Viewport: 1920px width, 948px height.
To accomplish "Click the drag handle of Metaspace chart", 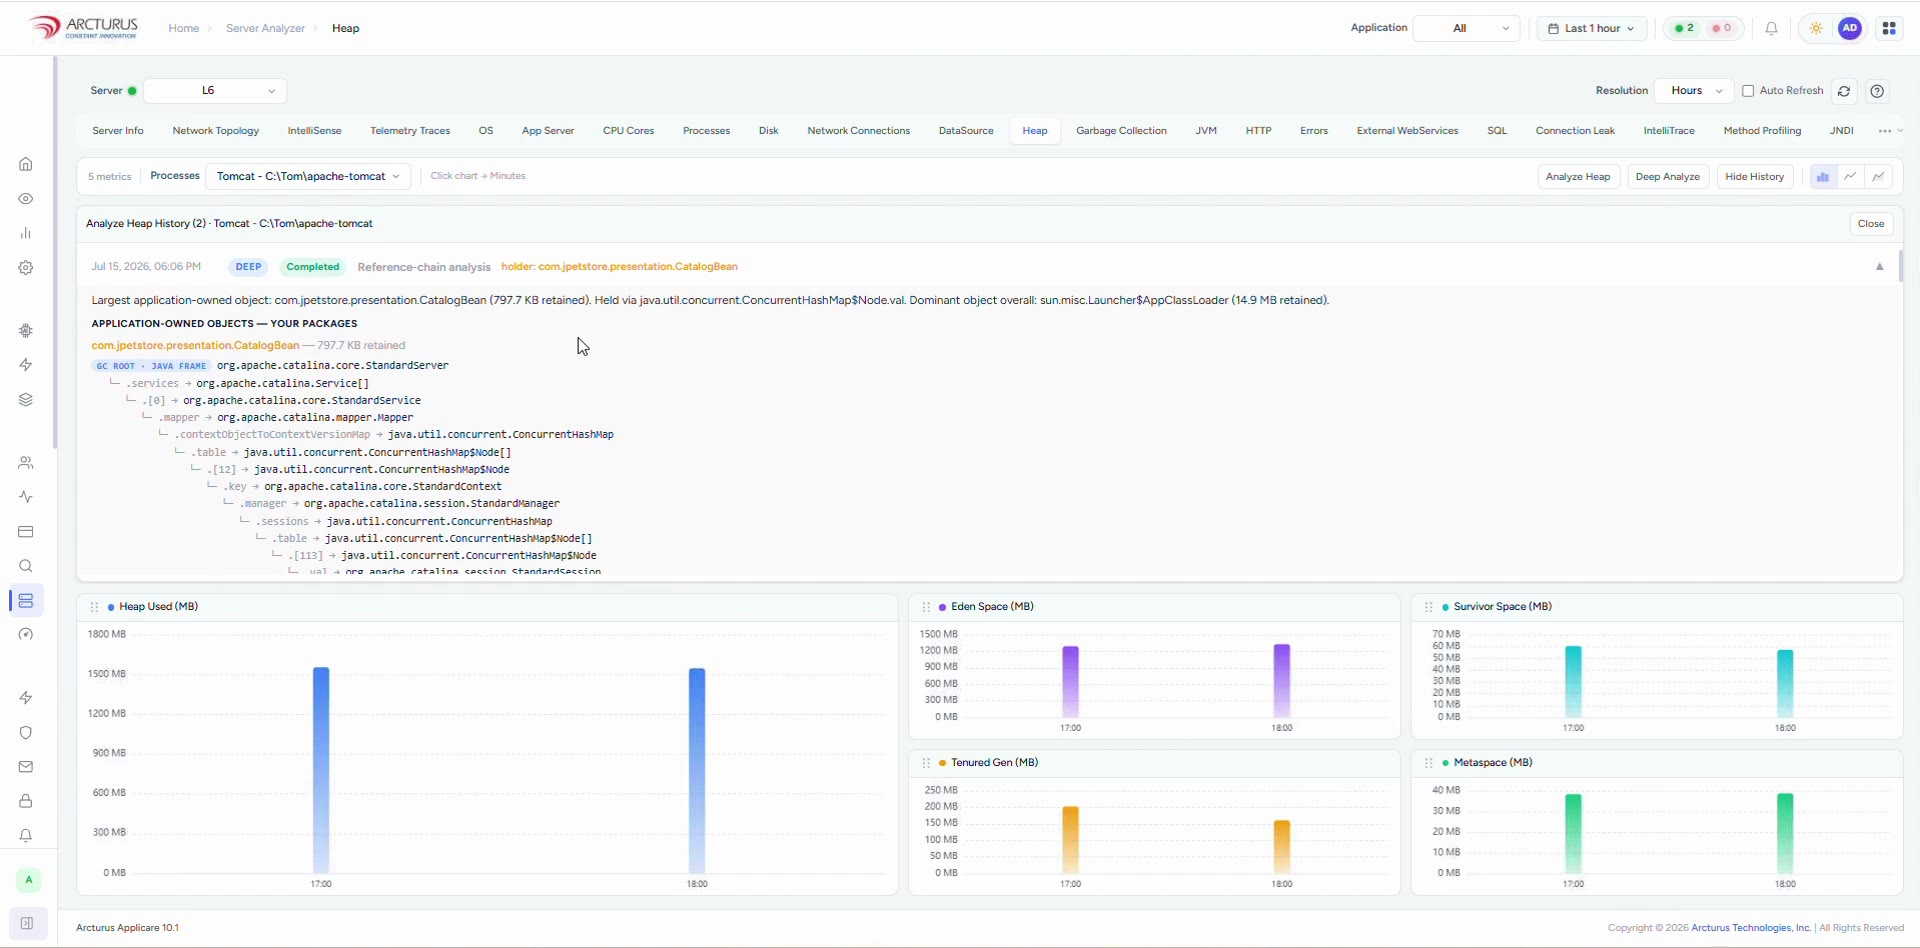I will 1429,763.
